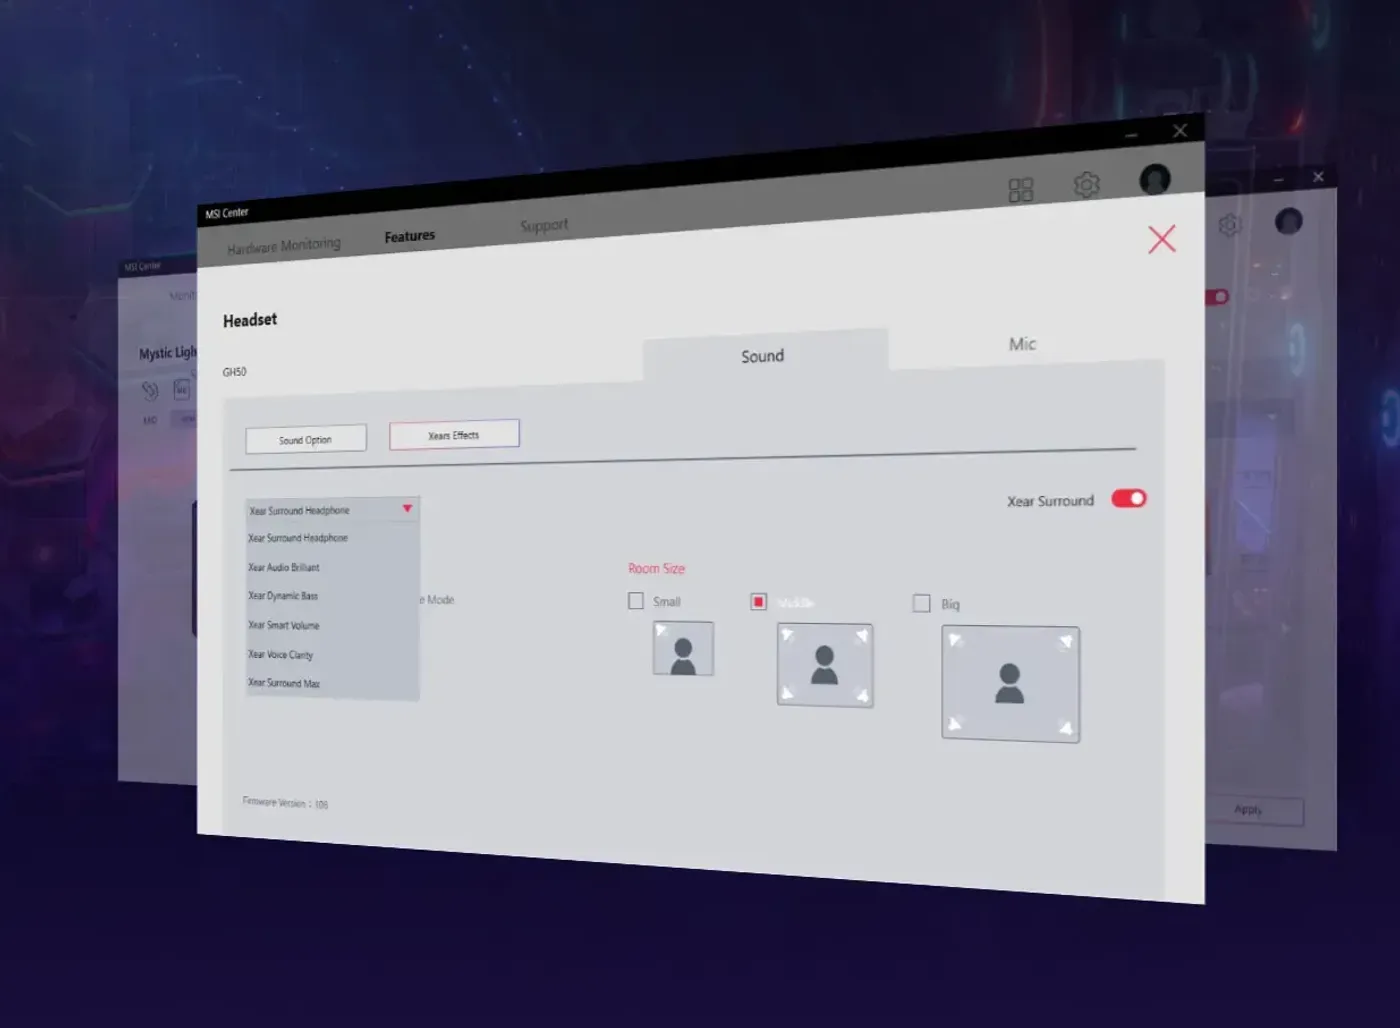Open the user profile avatar in the front window
The width and height of the screenshot is (1400, 1028).
pos(1155,179)
